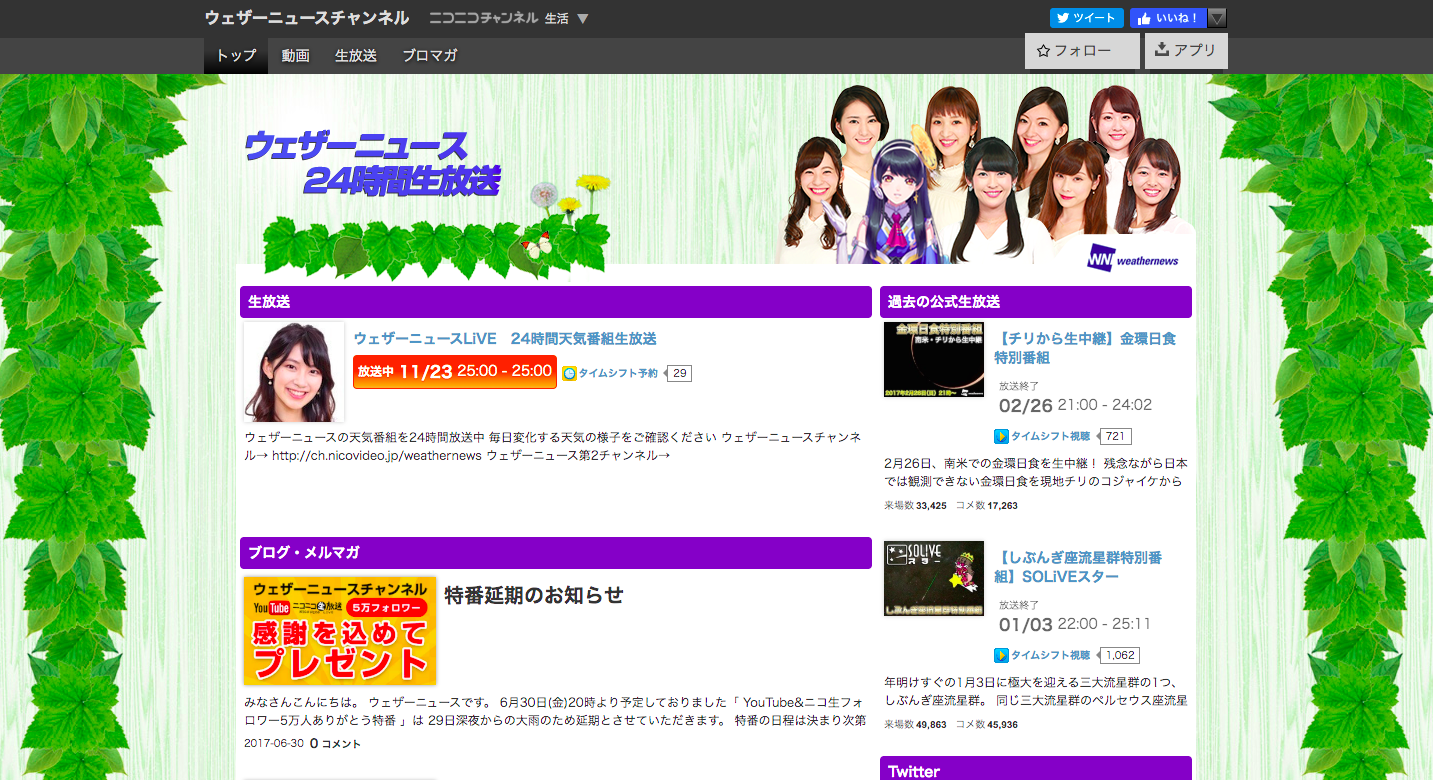Open ウェザーニュースLiVE 24時間天気番組生放送 link

pyautogui.click(x=505, y=339)
